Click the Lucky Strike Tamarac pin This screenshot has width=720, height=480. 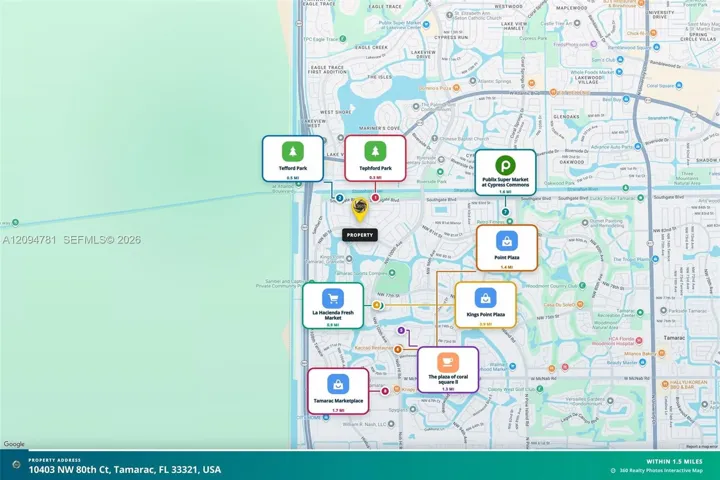click(640, 198)
